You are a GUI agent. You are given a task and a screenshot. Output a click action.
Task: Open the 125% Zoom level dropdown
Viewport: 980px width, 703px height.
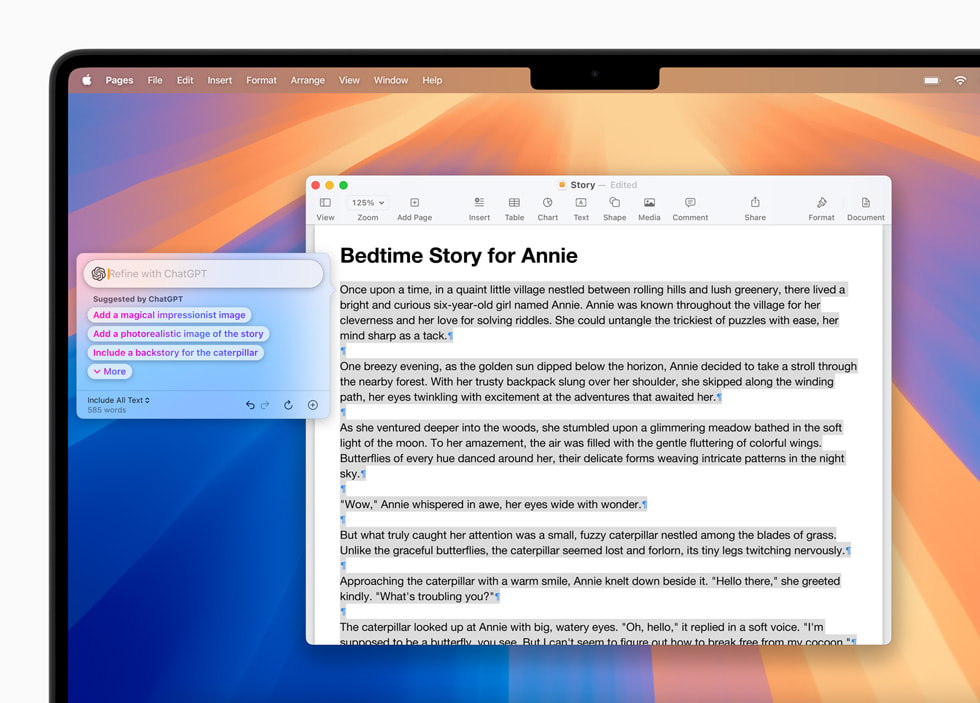pyautogui.click(x=367, y=202)
